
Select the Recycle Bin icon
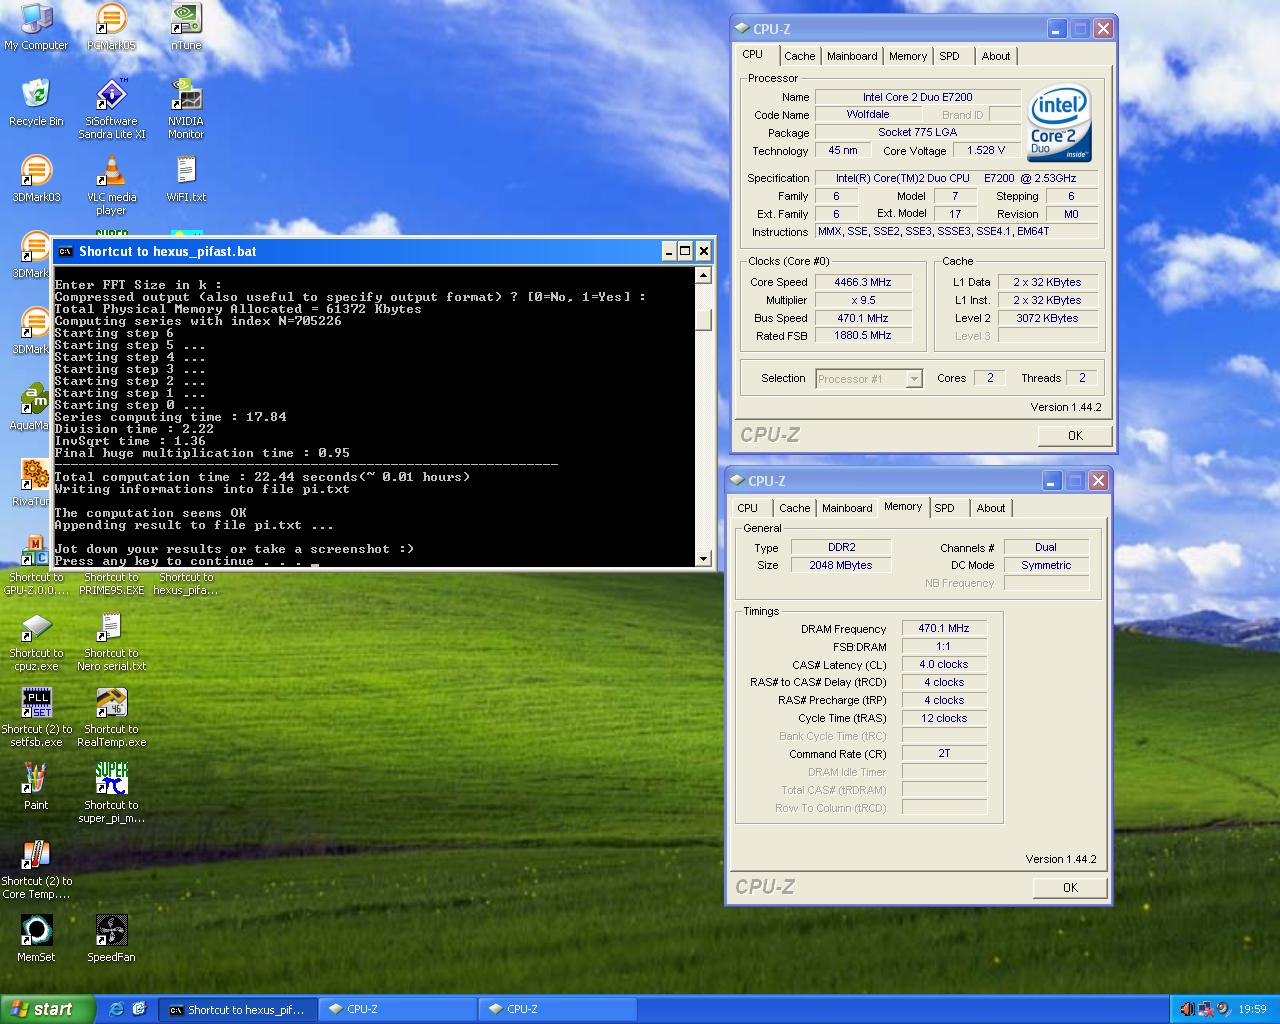(x=36, y=103)
